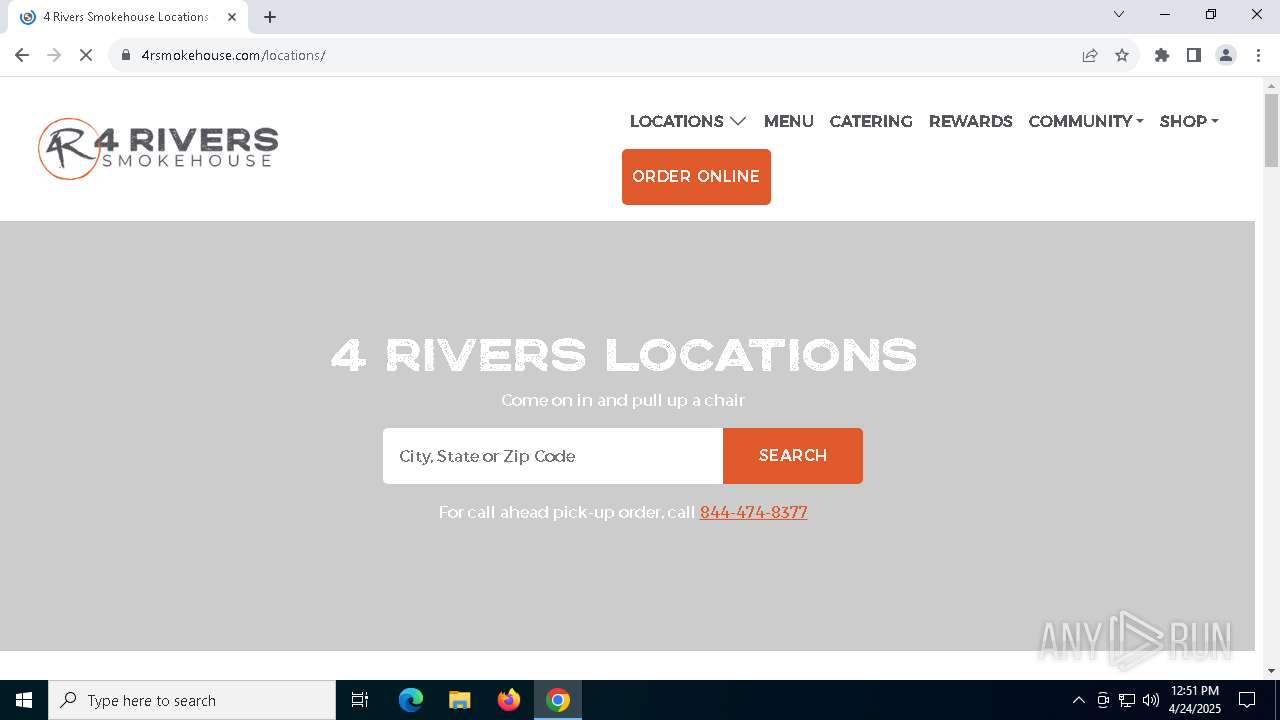Open the Menu page
The height and width of the screenshot is (720, 1280).
click(x=789, y=121)
